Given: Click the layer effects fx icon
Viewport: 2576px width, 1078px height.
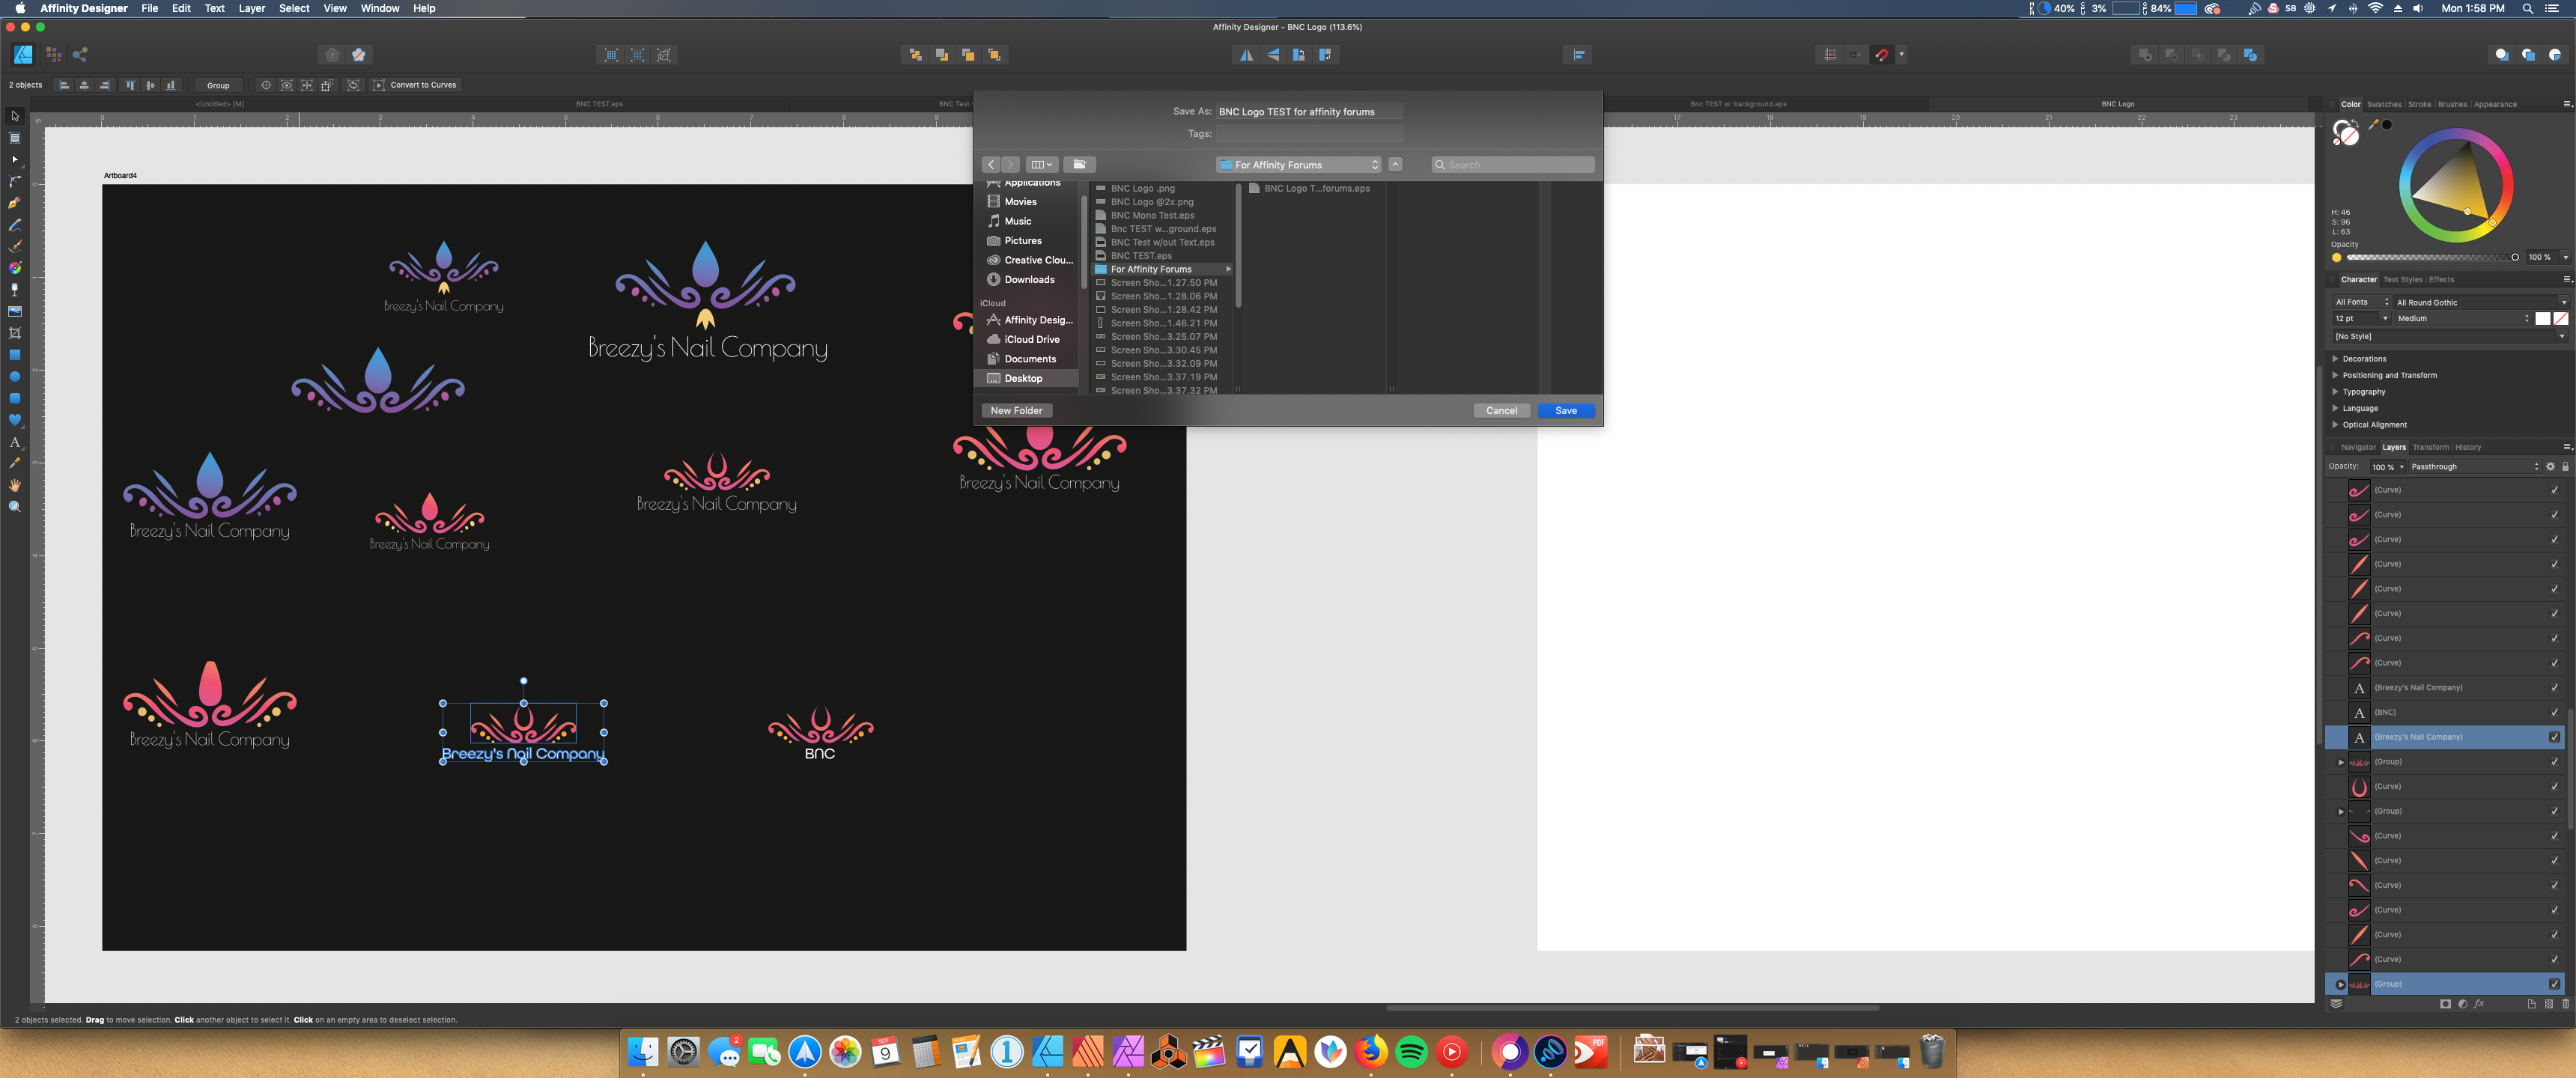Looking at the screenshot, I should (2479, 1004).
